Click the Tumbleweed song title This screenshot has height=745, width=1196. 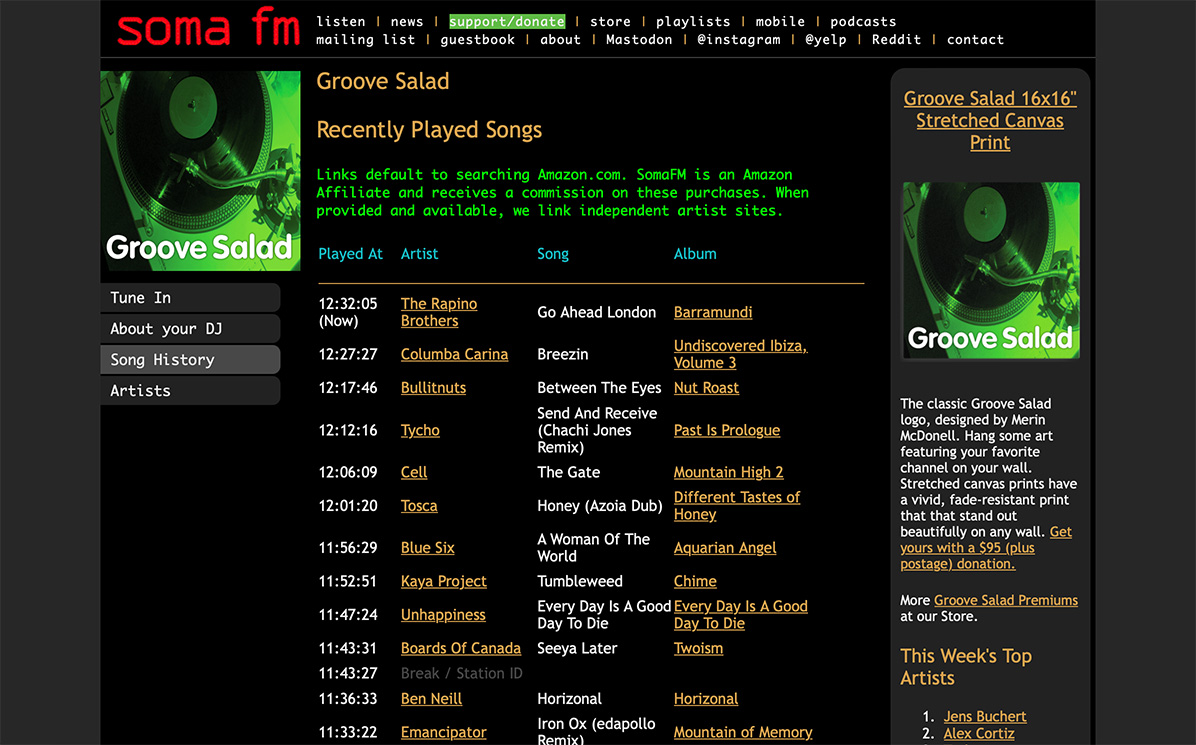(580, 581)
